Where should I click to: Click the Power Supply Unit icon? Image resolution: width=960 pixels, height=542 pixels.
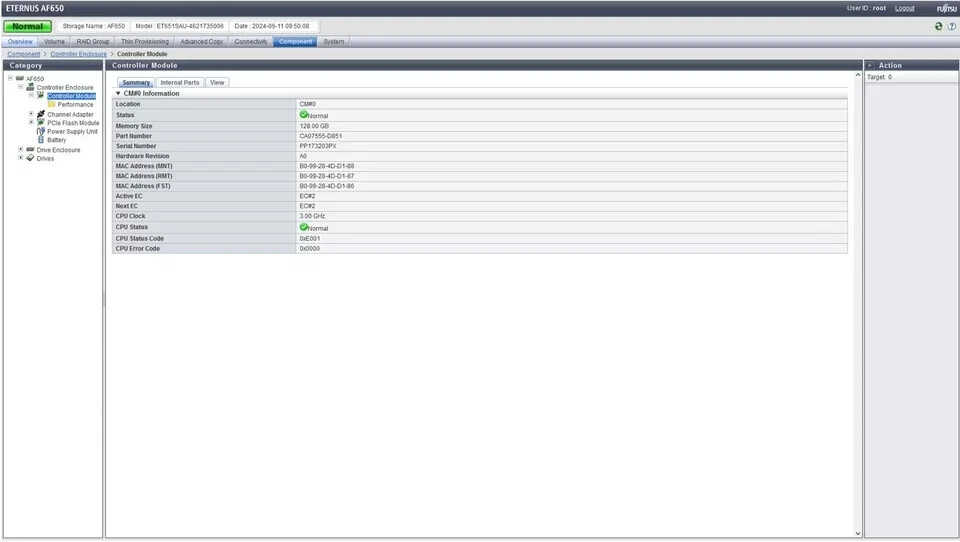(41, 131)
